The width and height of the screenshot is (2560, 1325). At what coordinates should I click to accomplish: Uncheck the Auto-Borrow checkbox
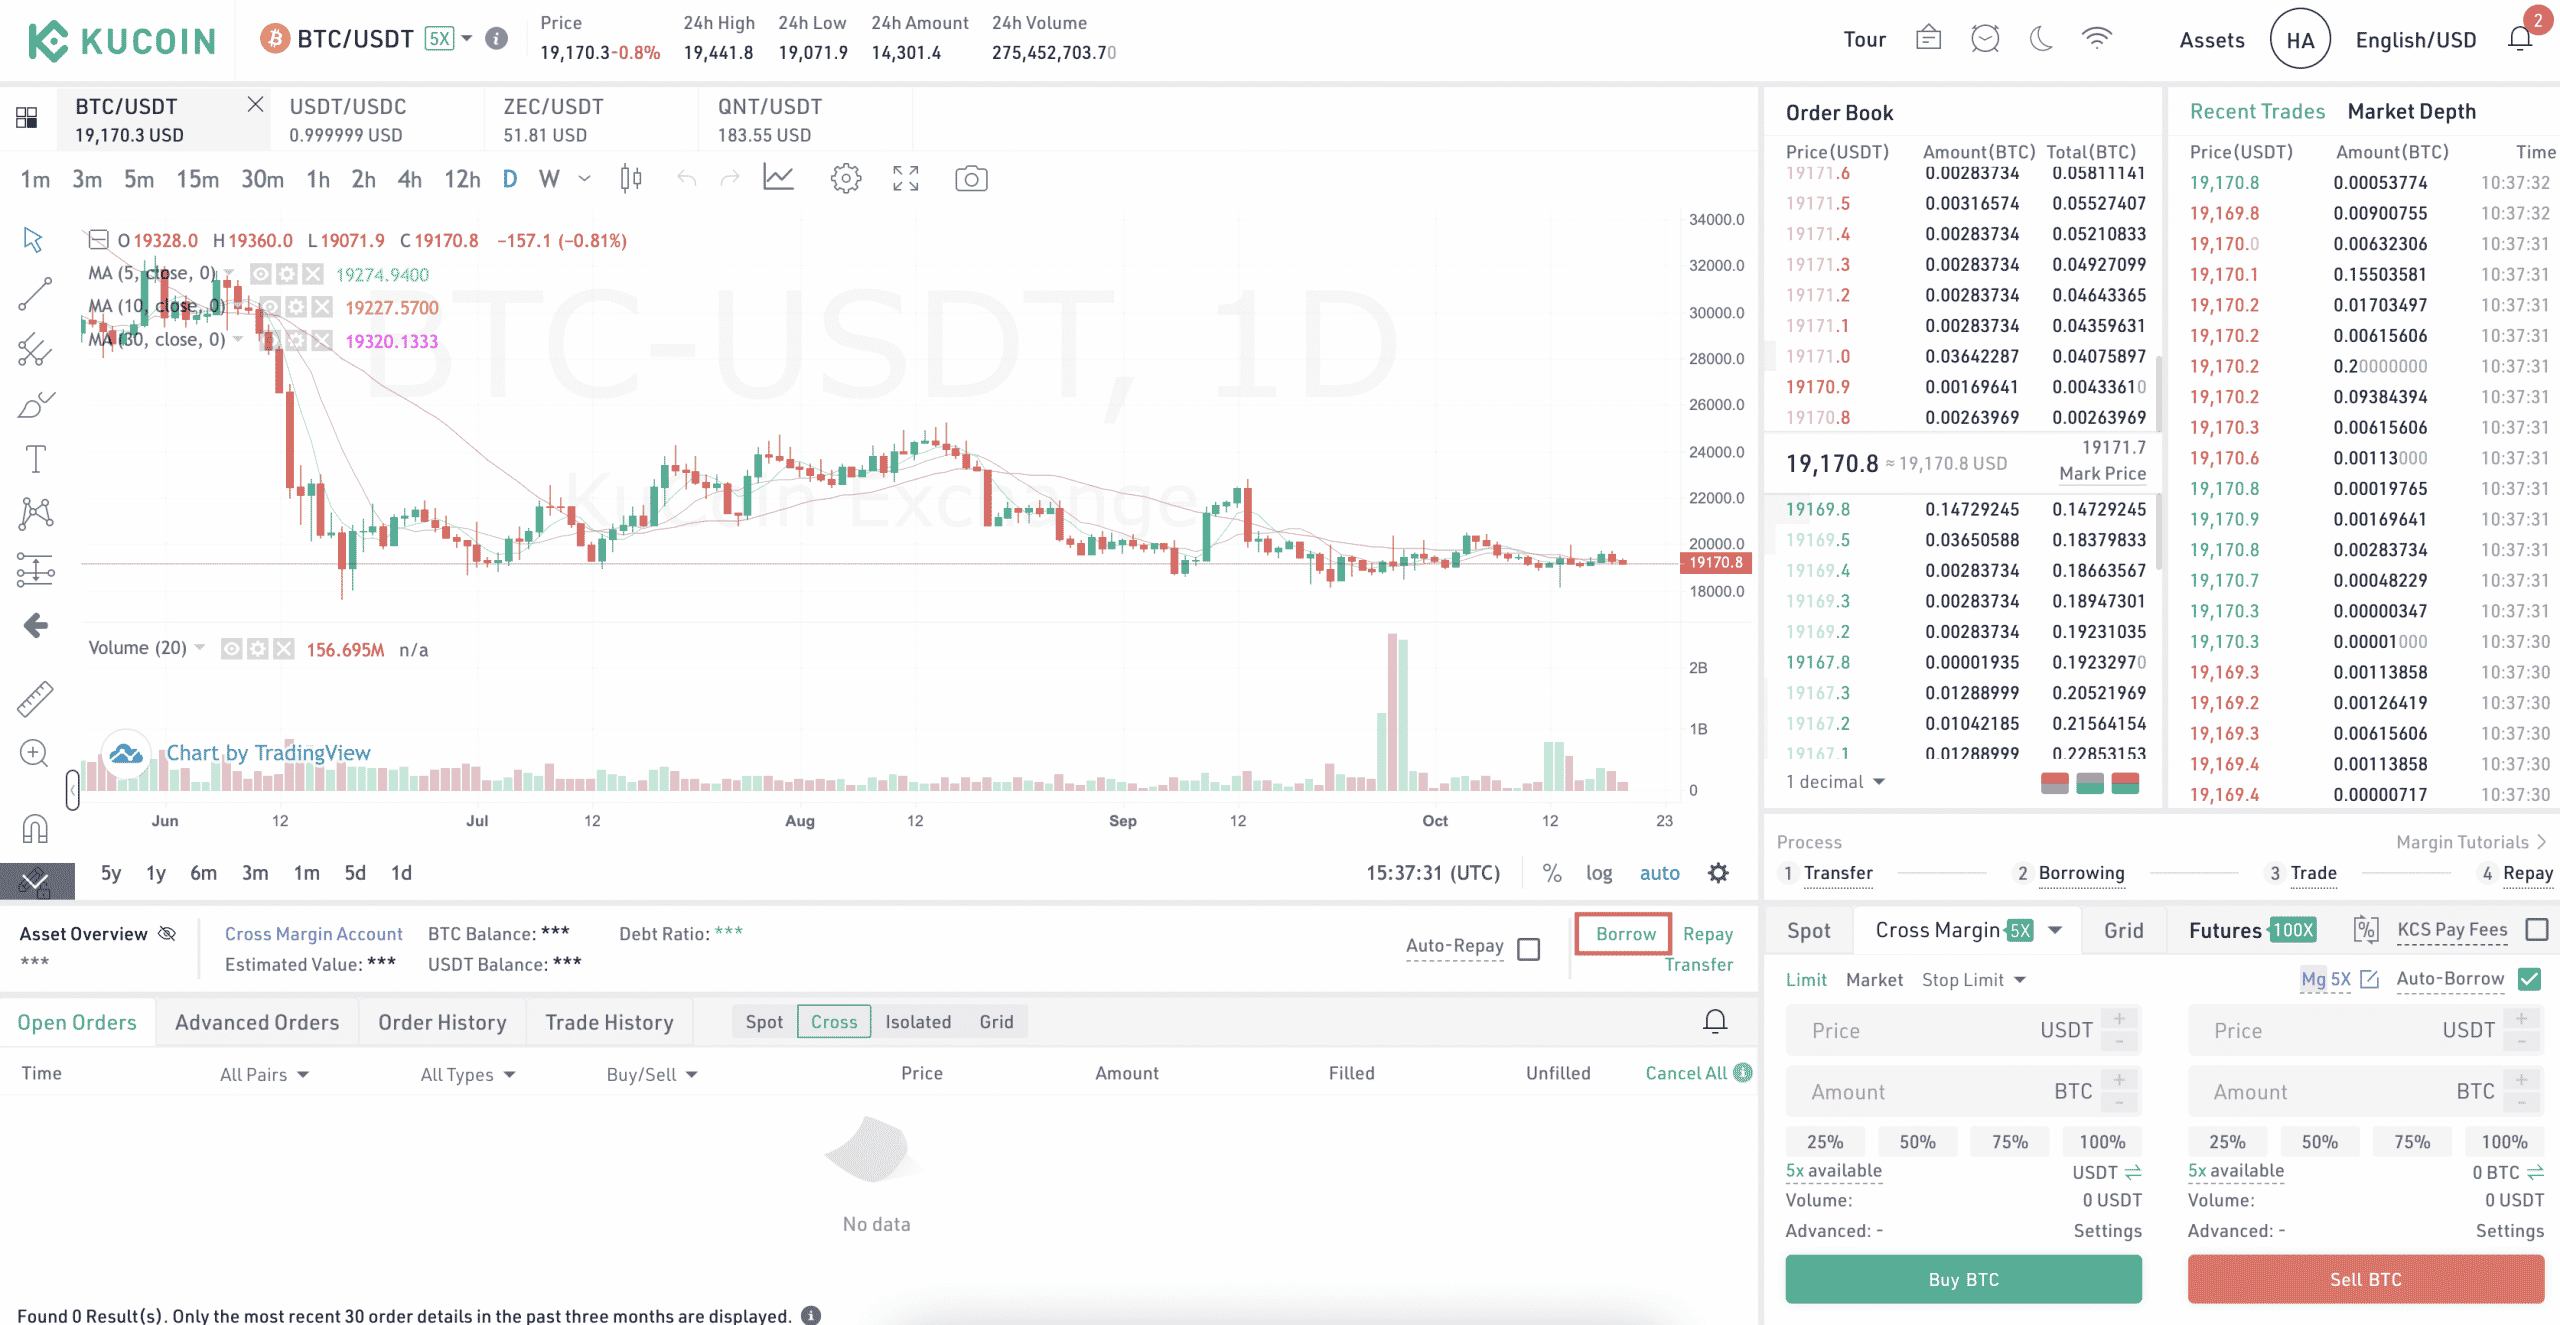pyautogui.click(x=2529, y=979)
